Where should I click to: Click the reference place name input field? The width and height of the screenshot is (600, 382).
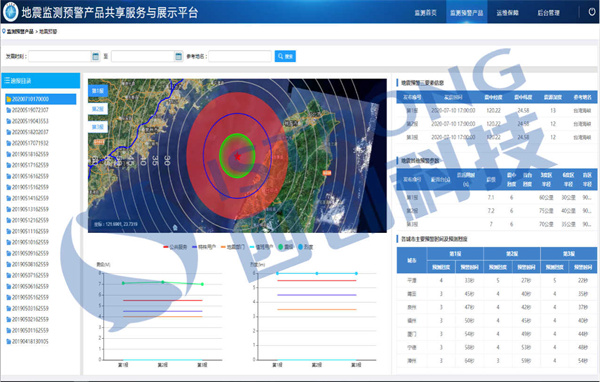240,56
